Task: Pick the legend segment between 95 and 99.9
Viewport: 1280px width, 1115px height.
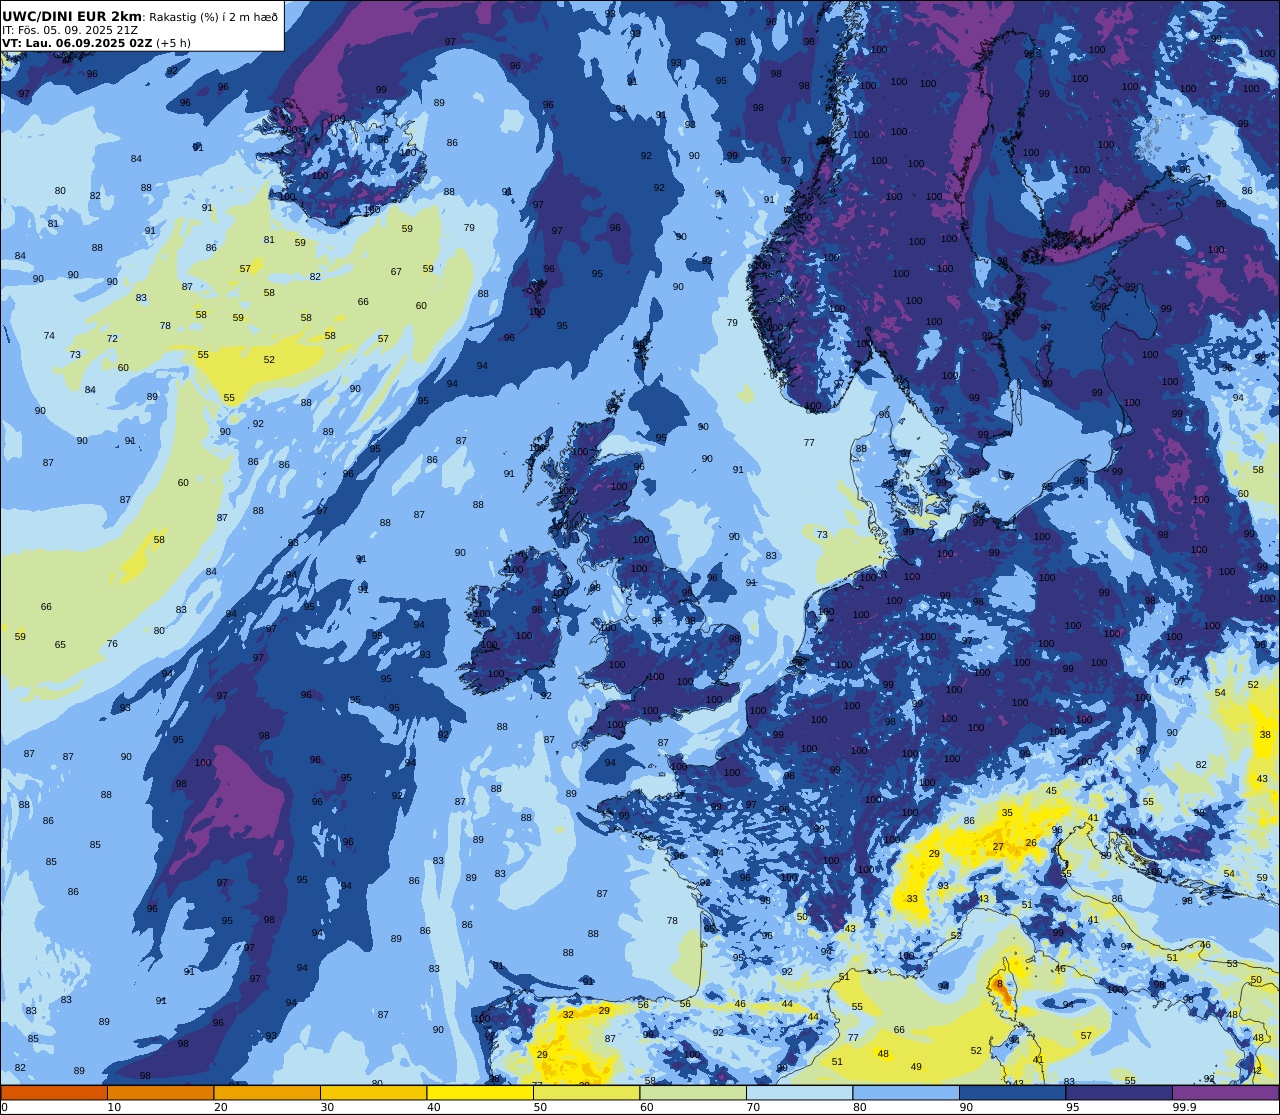Action: [x=1118, y=1093]
